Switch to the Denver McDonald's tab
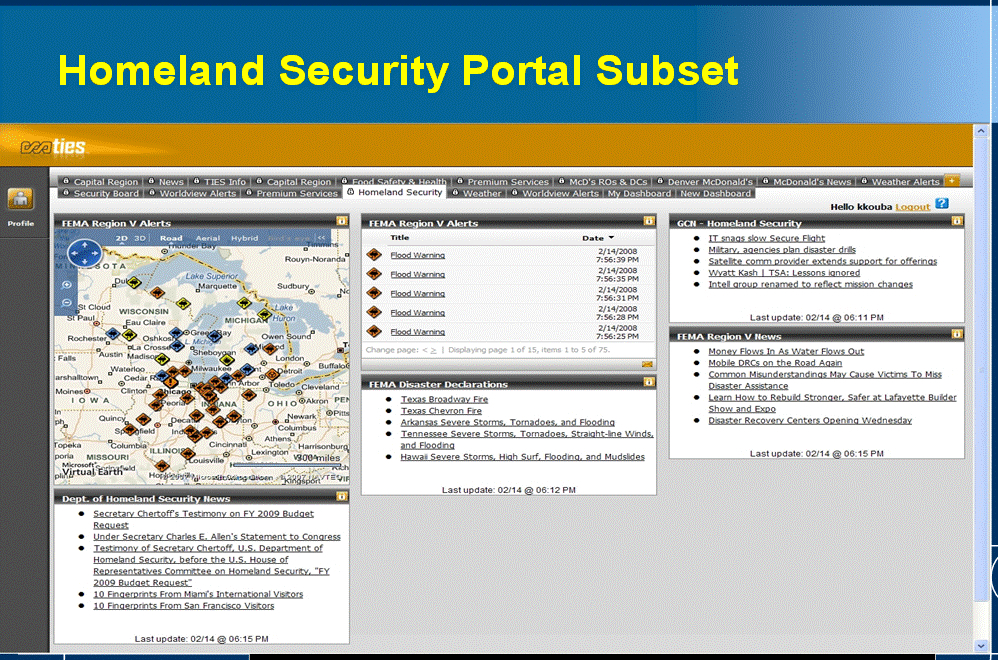 (x=704, y=181)
